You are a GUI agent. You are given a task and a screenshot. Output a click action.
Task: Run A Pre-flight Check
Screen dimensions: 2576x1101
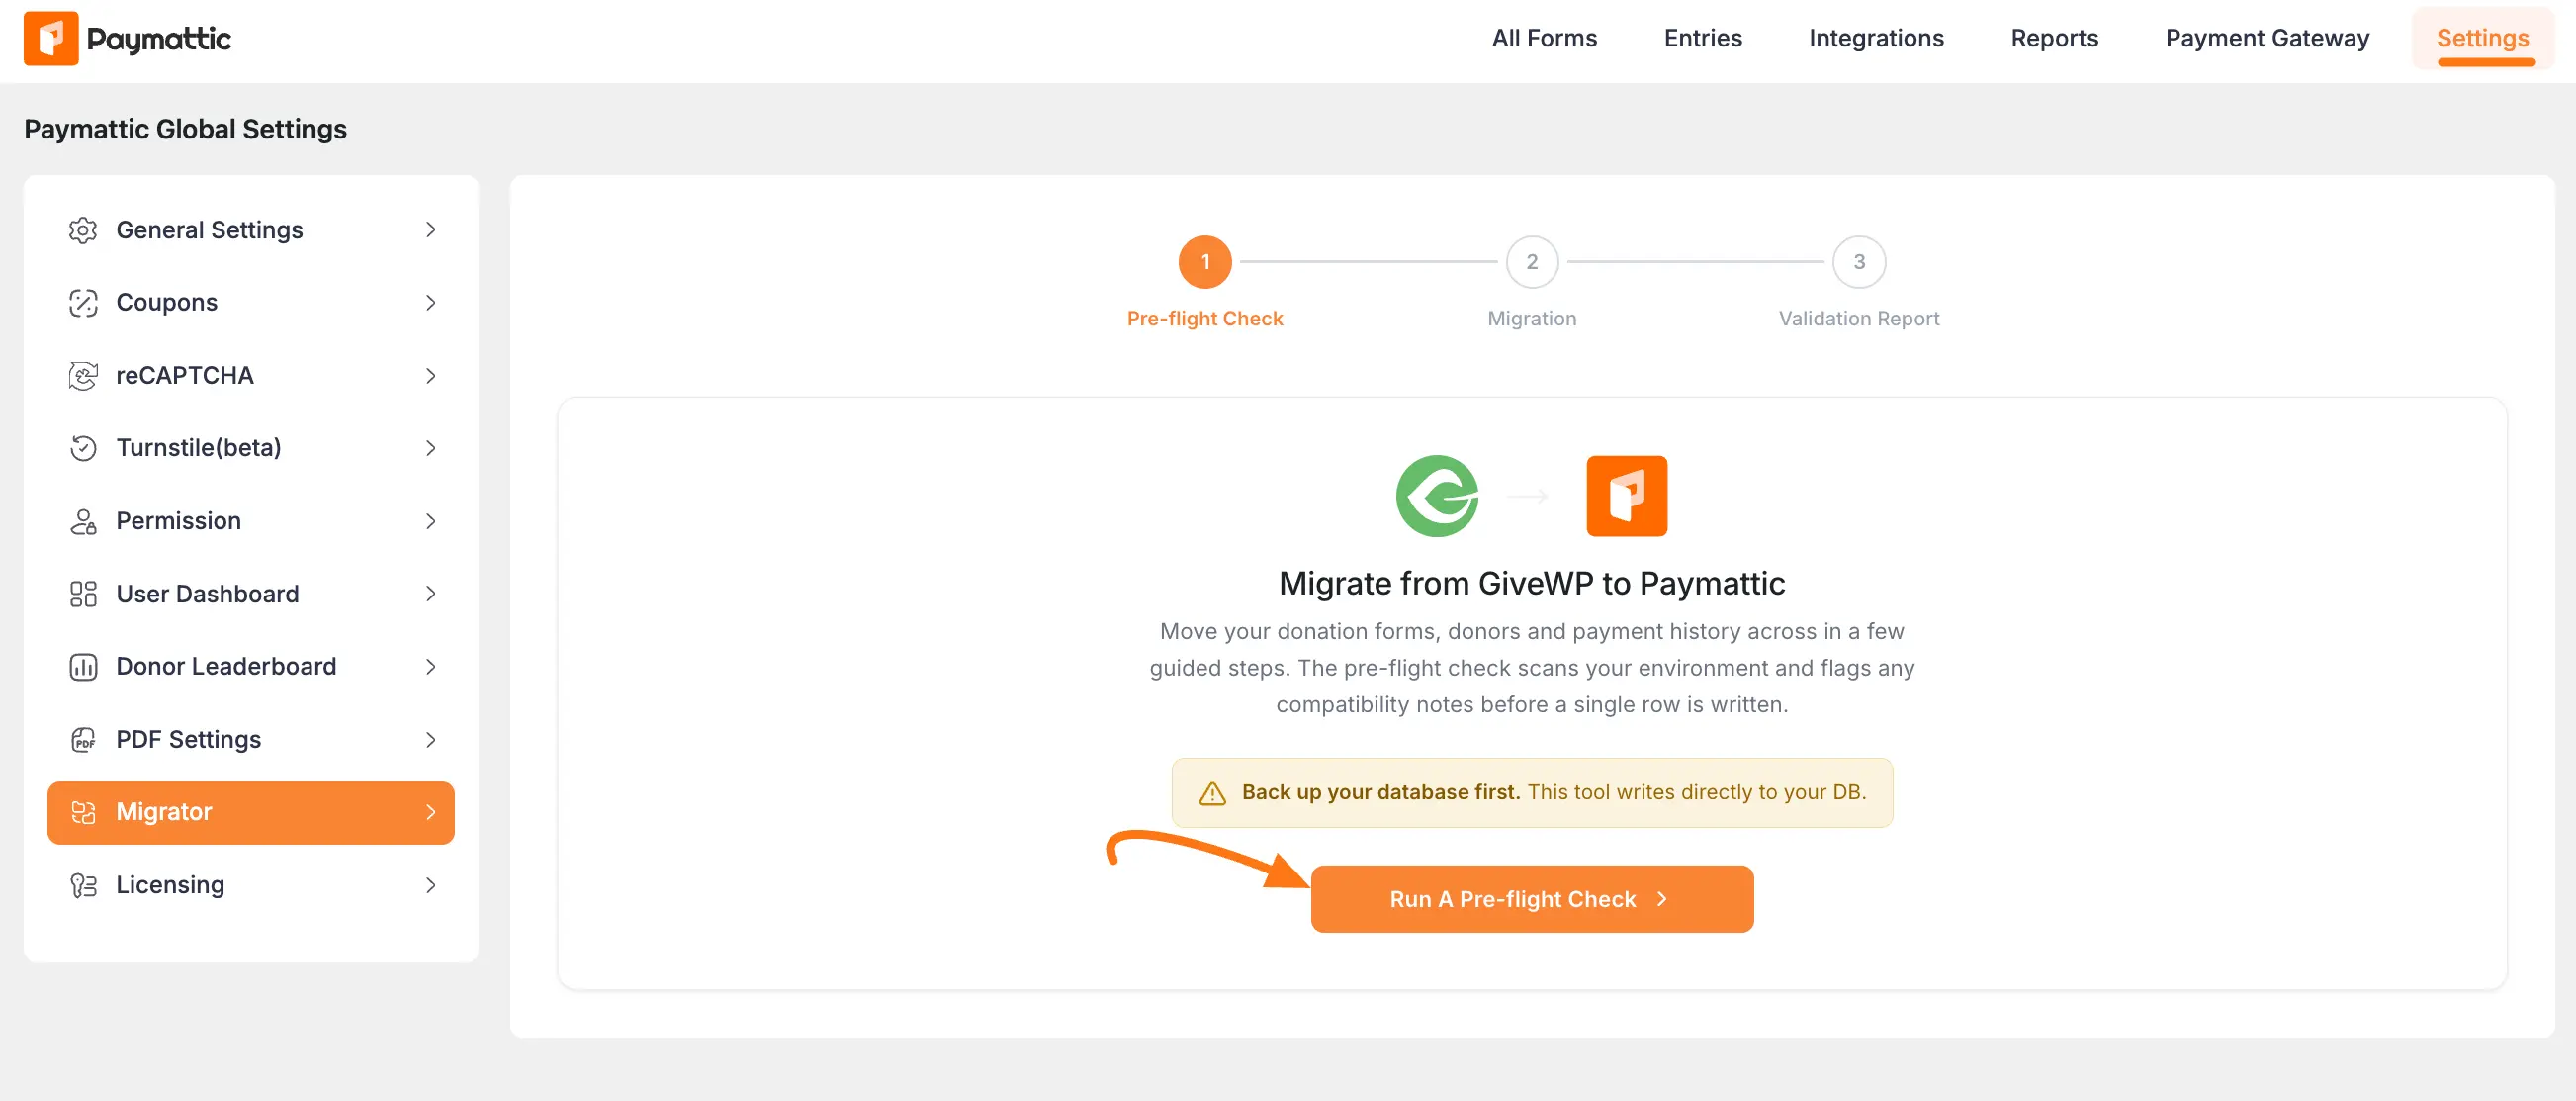(1532, 898)
